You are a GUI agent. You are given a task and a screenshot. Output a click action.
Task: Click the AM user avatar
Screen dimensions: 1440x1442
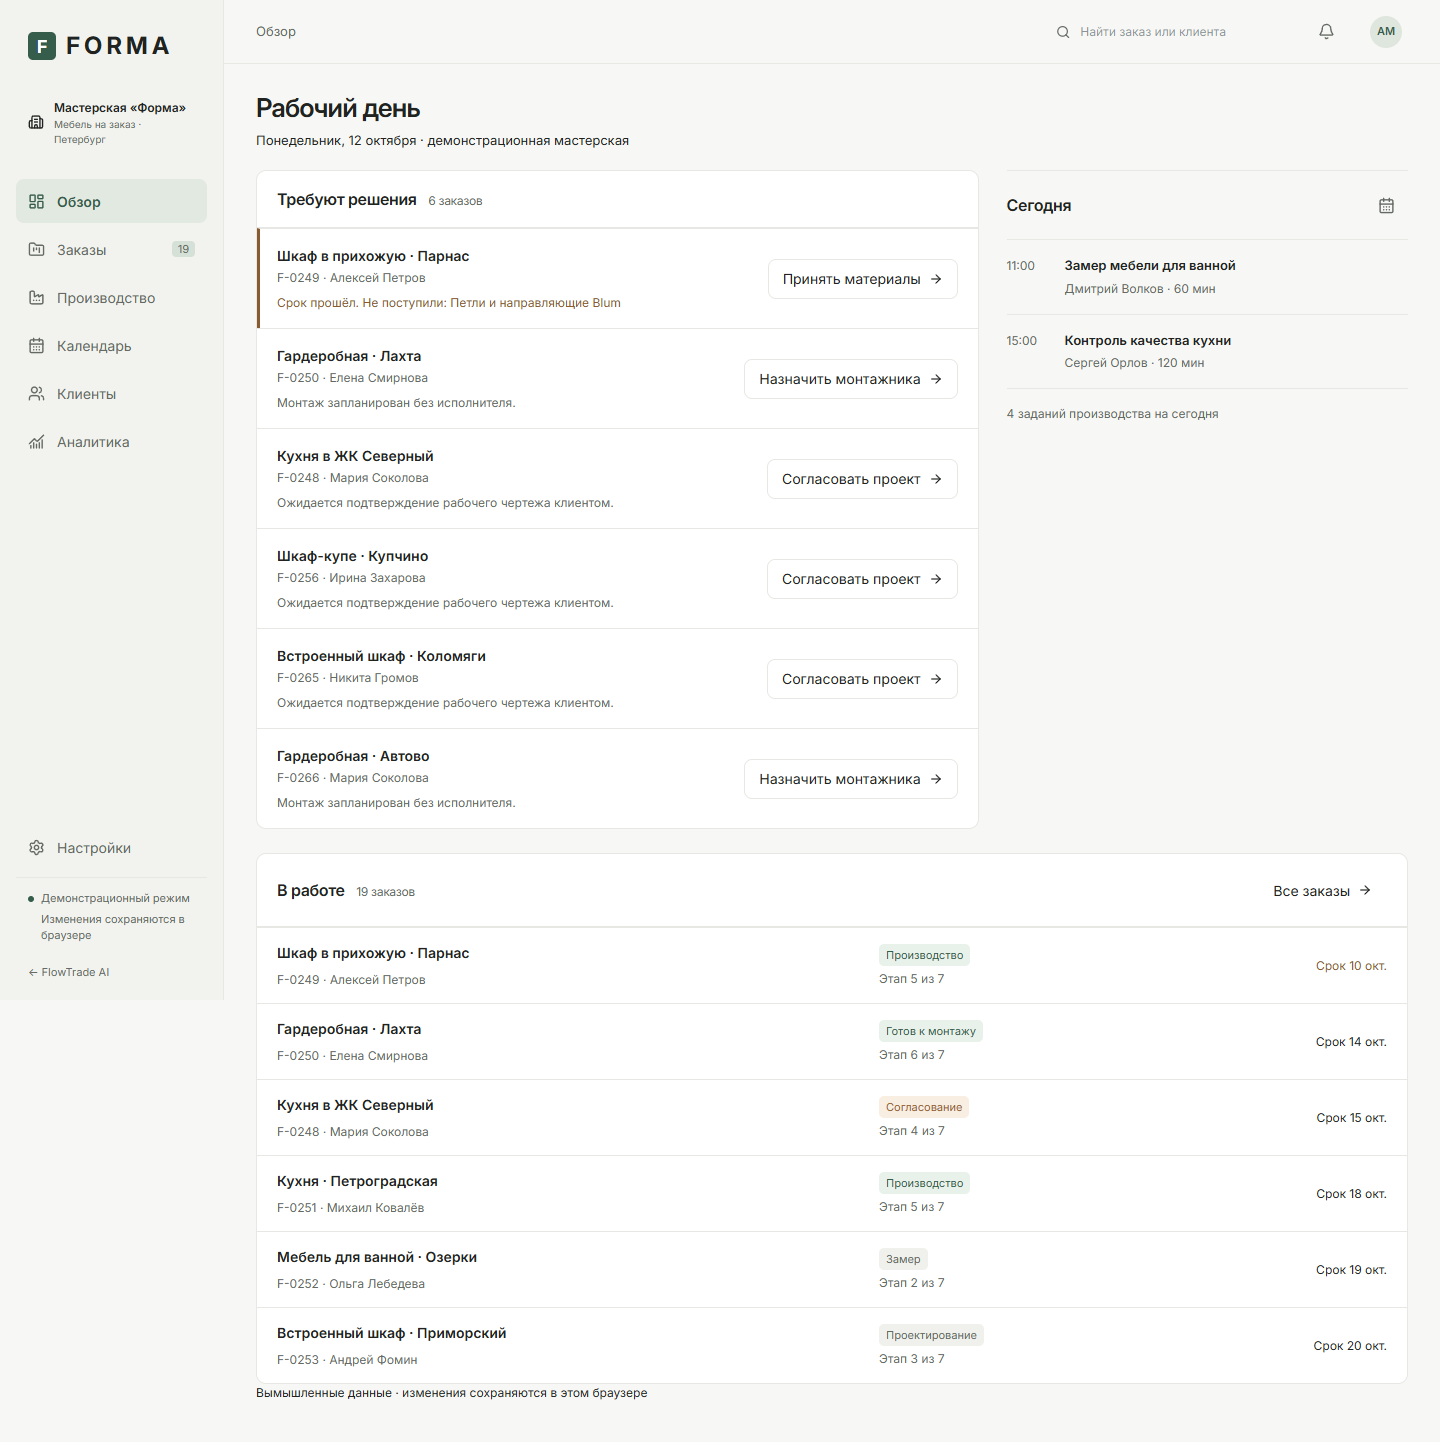[x=1386, y=32]
